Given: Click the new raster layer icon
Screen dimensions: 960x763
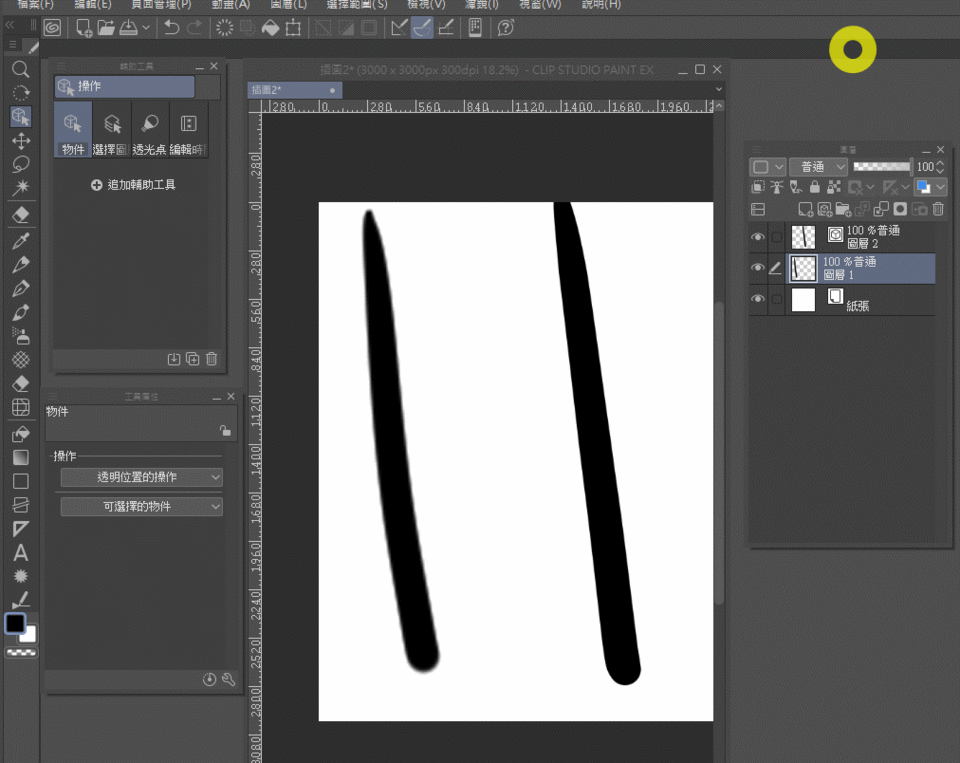Looking at the screenshot, I should (x=805, y=209).
